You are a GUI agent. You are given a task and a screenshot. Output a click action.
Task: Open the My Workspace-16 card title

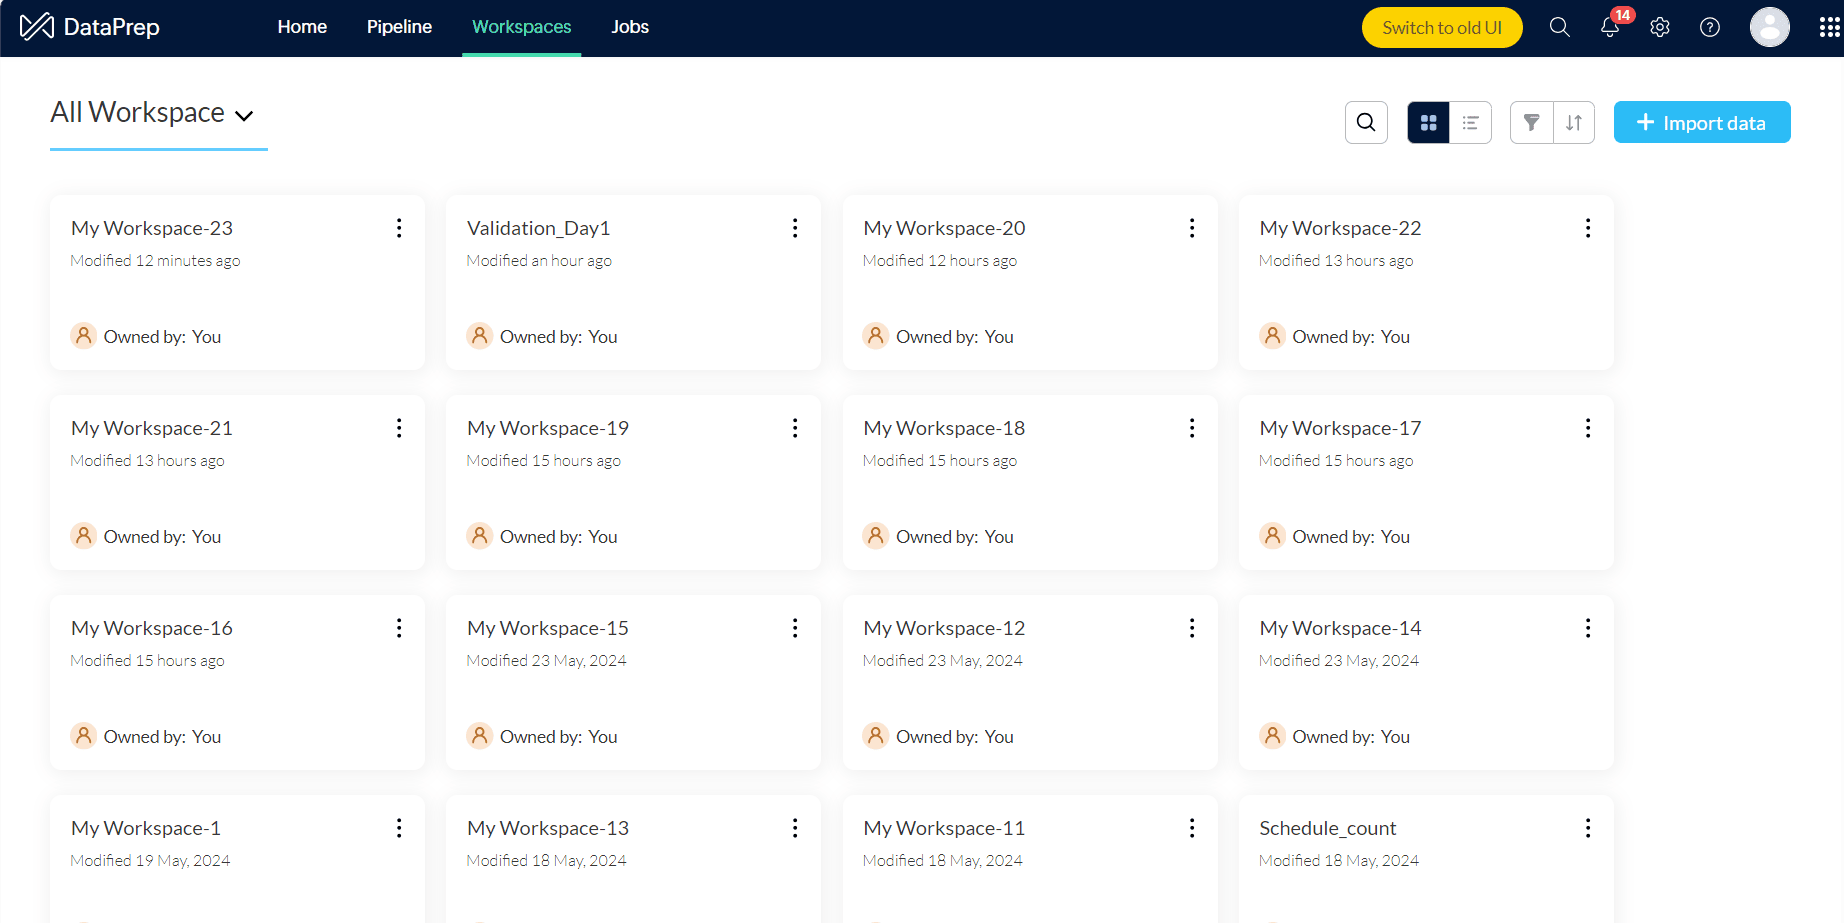pyautogui.click(x=152, y=628)
